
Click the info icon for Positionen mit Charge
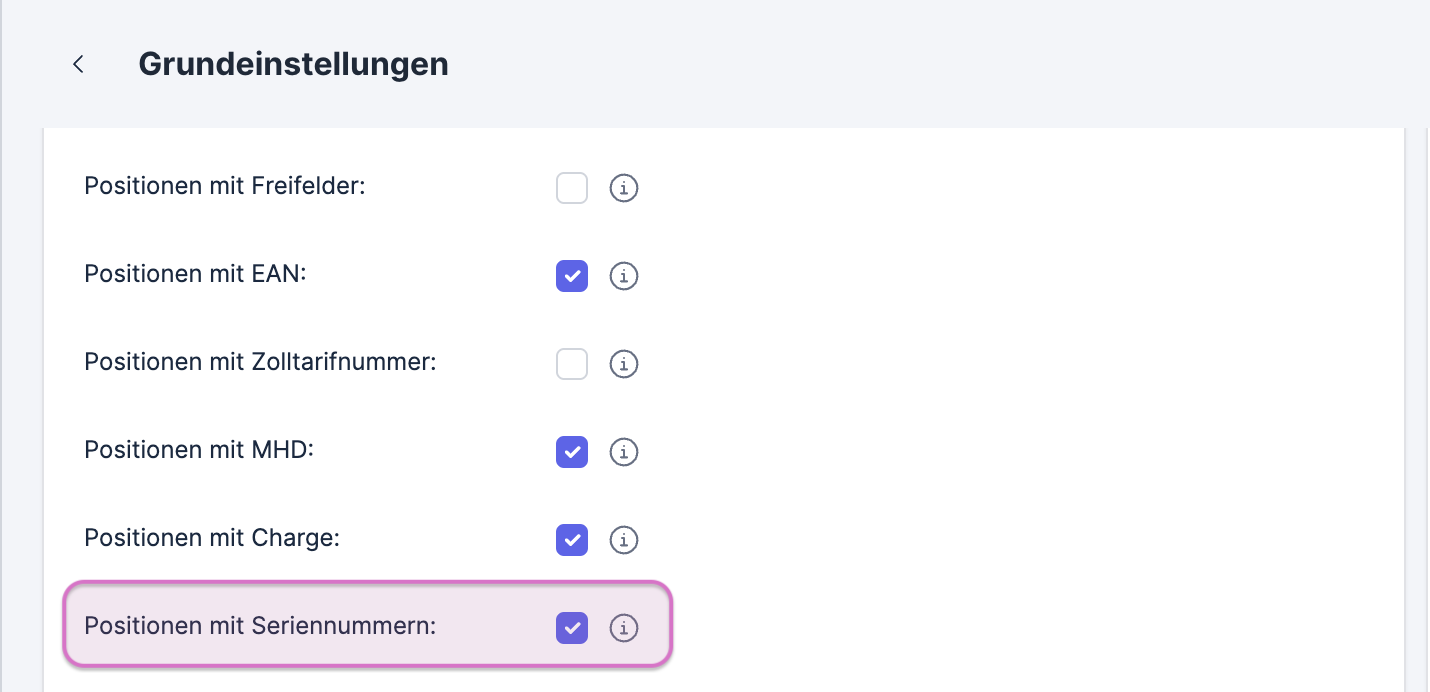[x=623, y=540]
